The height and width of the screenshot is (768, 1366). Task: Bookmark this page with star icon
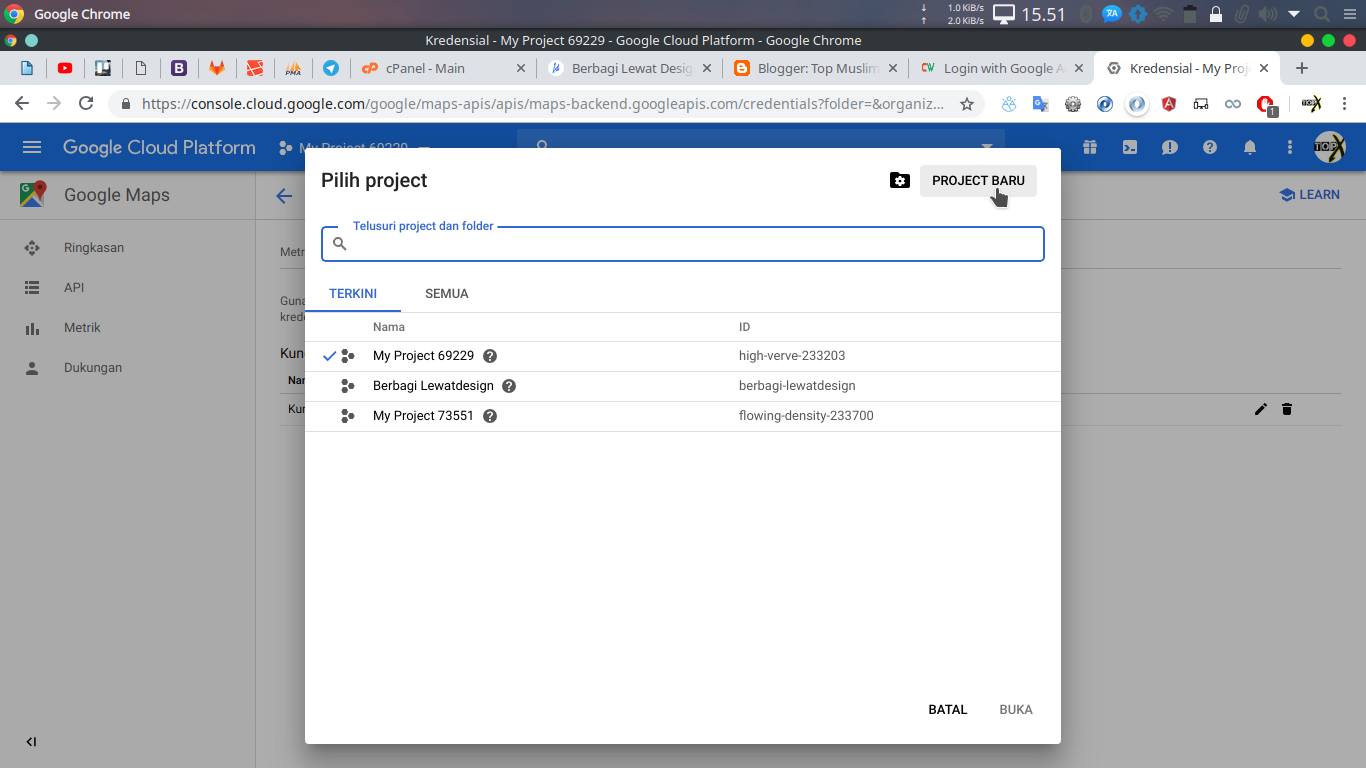(x=967, y=104)
